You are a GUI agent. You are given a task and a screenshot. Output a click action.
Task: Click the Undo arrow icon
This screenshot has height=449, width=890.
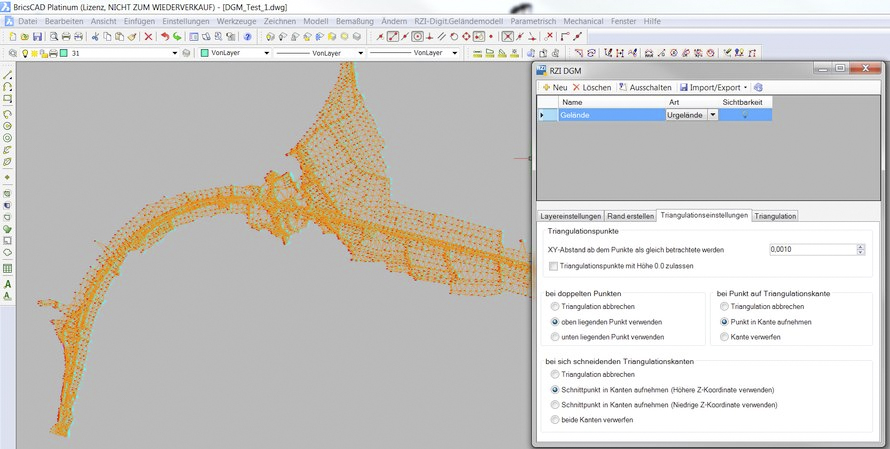click(x=164, y=36)
